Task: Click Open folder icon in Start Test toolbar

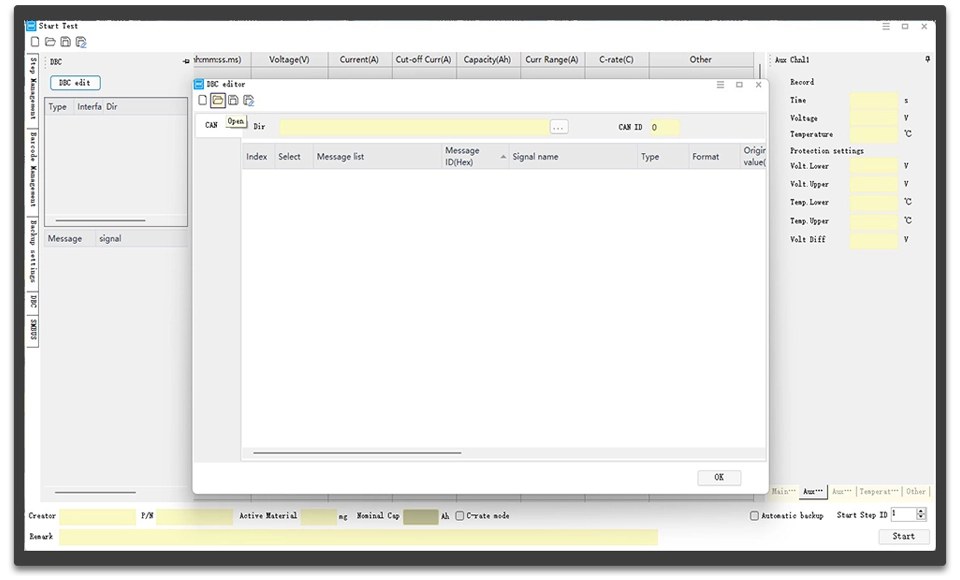Action: click(50, 42)
